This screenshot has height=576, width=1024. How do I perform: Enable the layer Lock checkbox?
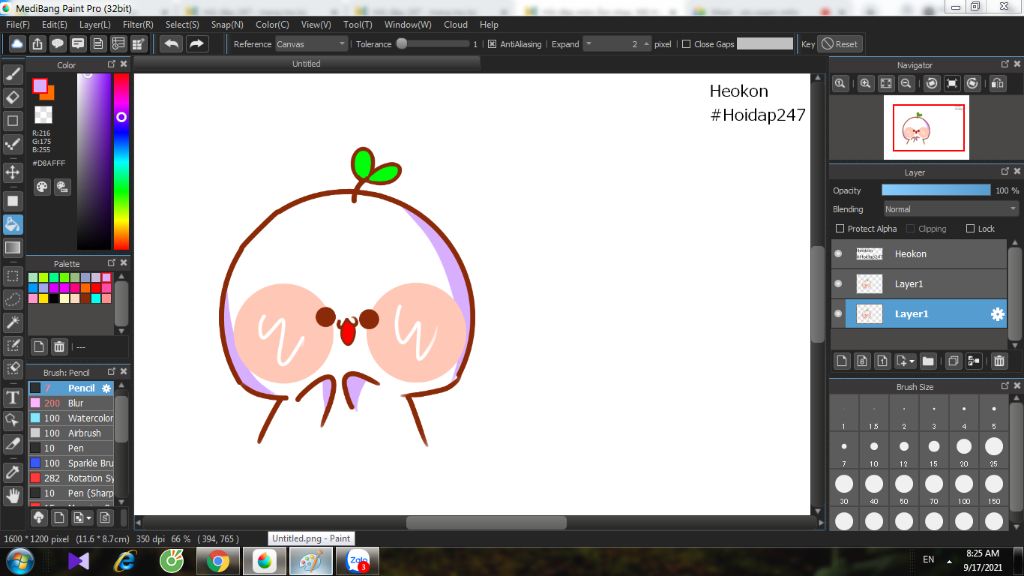[970, 229]
